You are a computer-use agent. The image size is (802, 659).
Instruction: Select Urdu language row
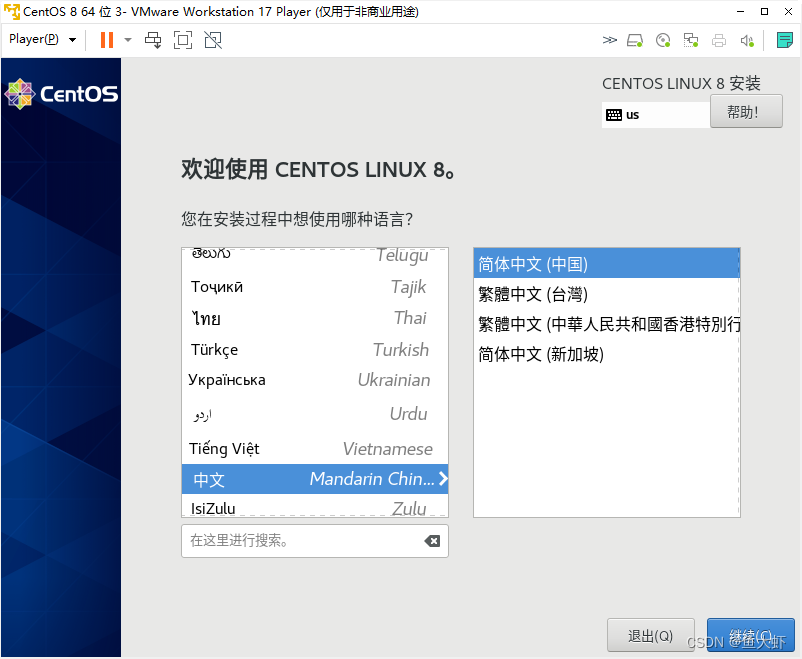point(315,413)
